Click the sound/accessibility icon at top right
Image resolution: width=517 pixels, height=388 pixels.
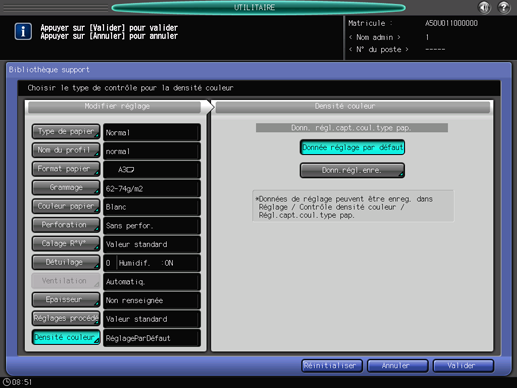(484, 7)
